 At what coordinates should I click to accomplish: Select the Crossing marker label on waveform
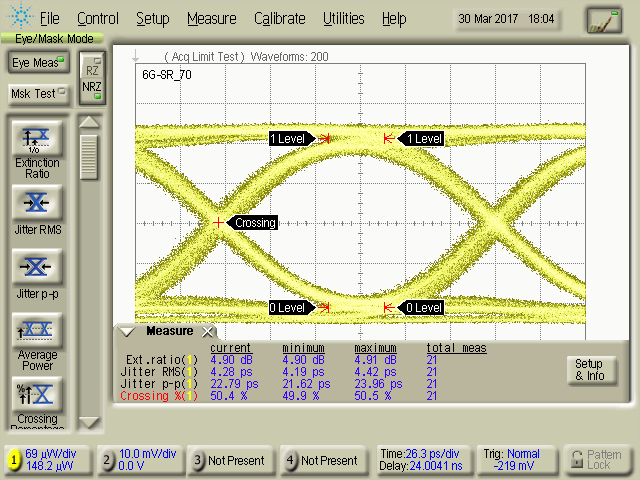(x=252, y=223)
